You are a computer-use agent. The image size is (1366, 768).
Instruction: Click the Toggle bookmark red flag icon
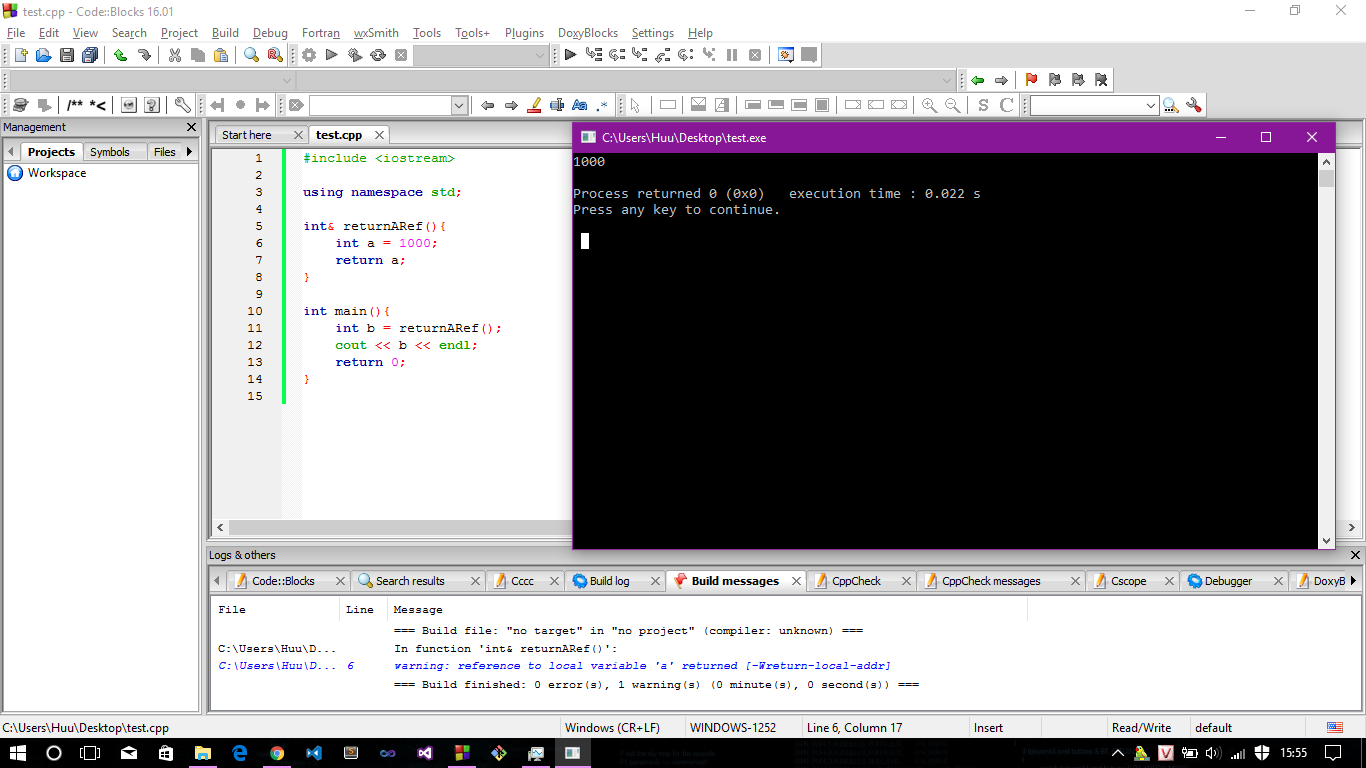1031,81
